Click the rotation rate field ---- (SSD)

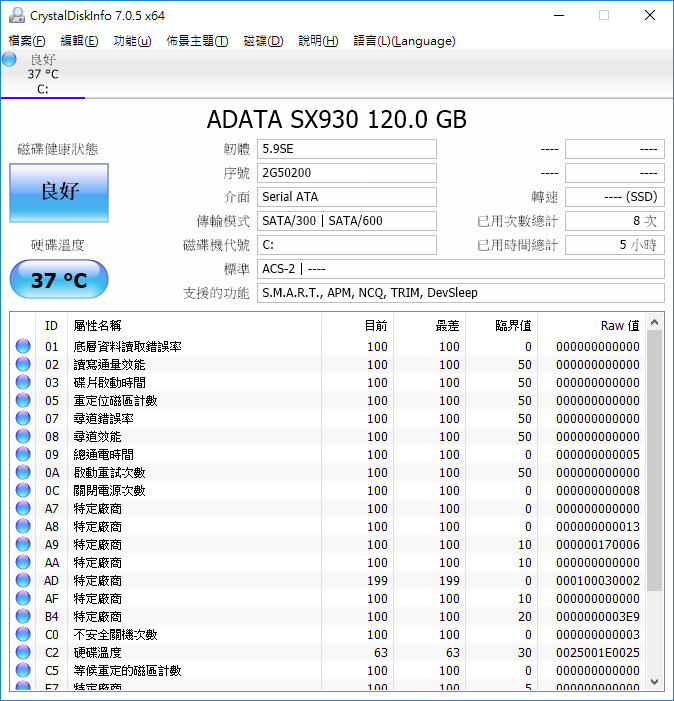(x=615, y=197)
